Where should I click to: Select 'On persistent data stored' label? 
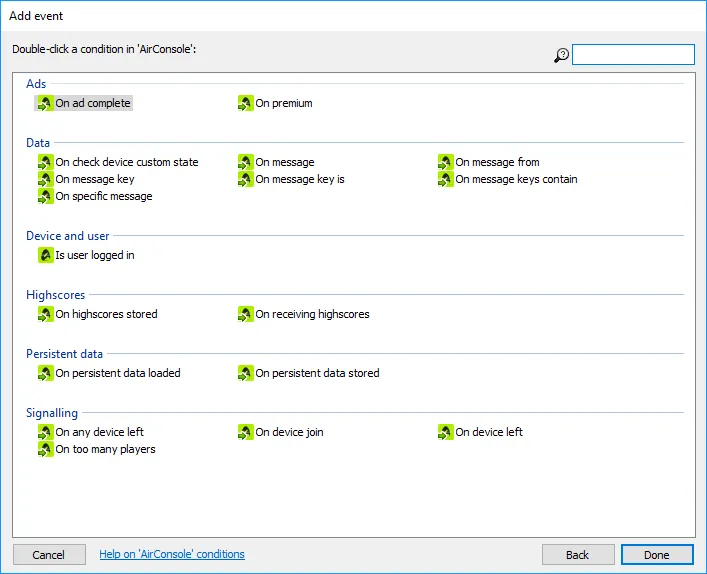317,373
